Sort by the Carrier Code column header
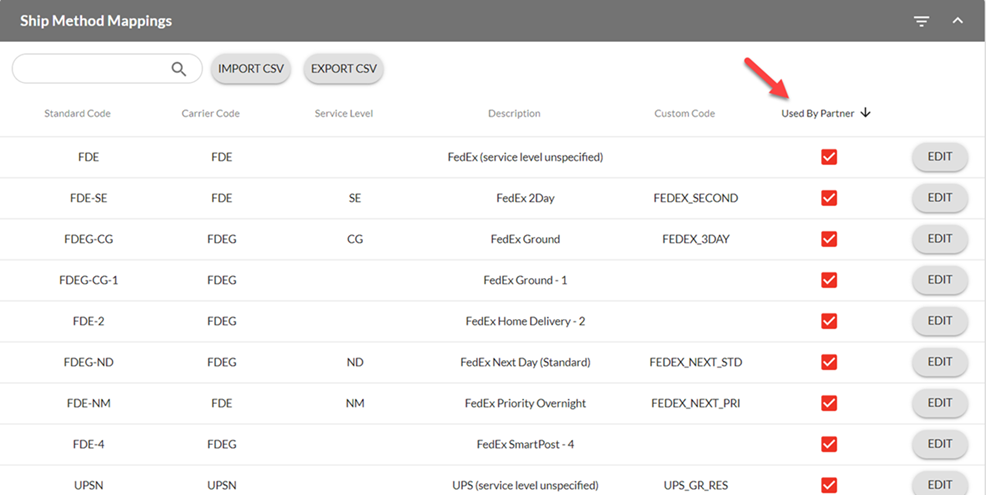The height and width of the screenshot is (495, 986). tap(210, 114)
